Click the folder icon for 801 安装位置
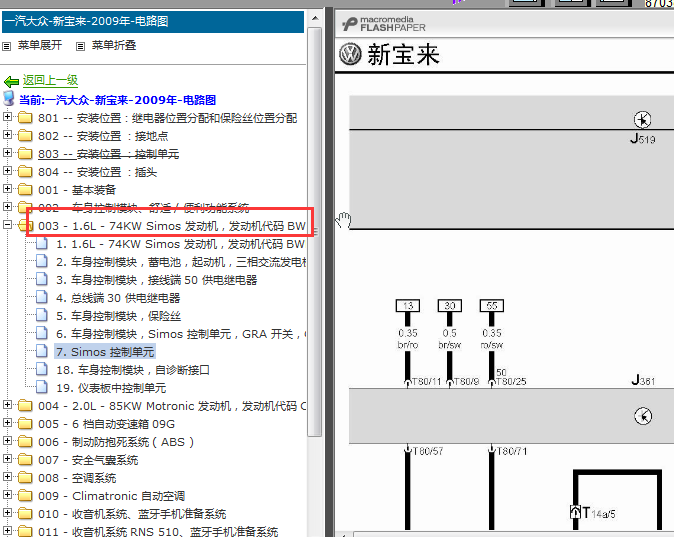This screenshot has height=537, width=674. (x=25, y=117)
